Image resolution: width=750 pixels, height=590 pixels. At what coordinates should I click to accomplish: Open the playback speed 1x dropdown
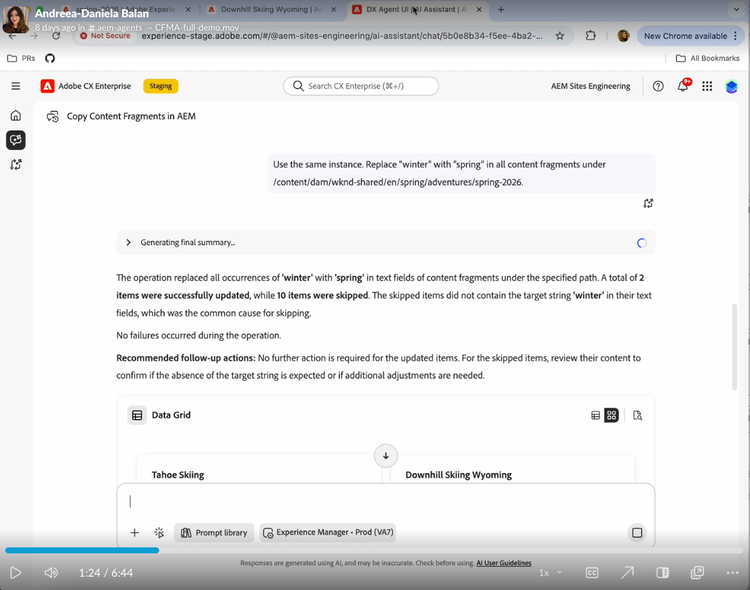coord(550,573)
